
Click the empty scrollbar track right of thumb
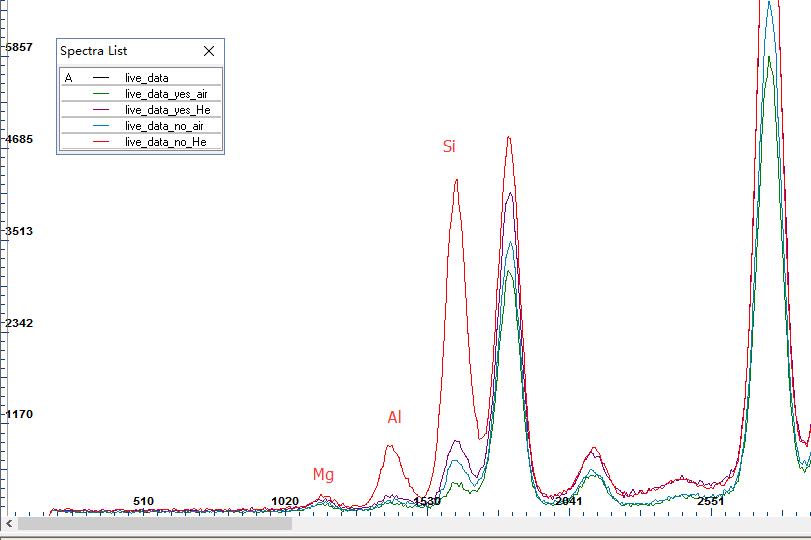pyautogui.click(x=550, y=523)
